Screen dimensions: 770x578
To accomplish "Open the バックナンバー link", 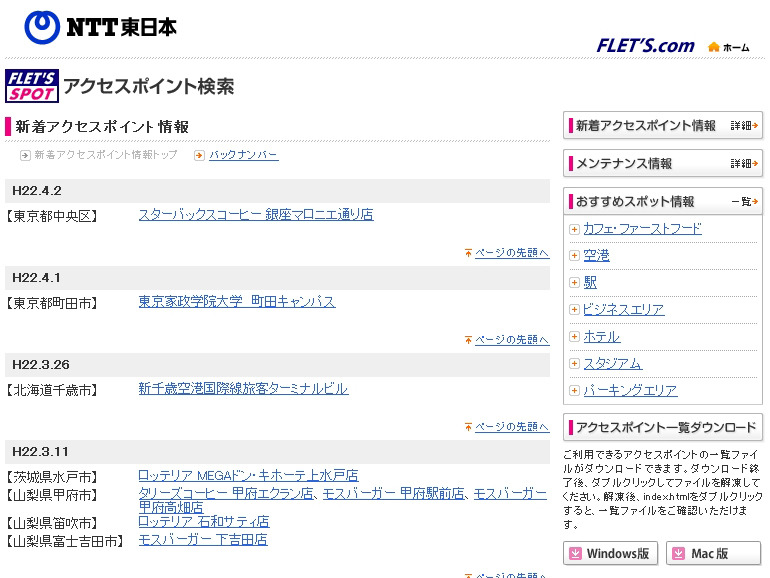I will (x=244, y=155).
